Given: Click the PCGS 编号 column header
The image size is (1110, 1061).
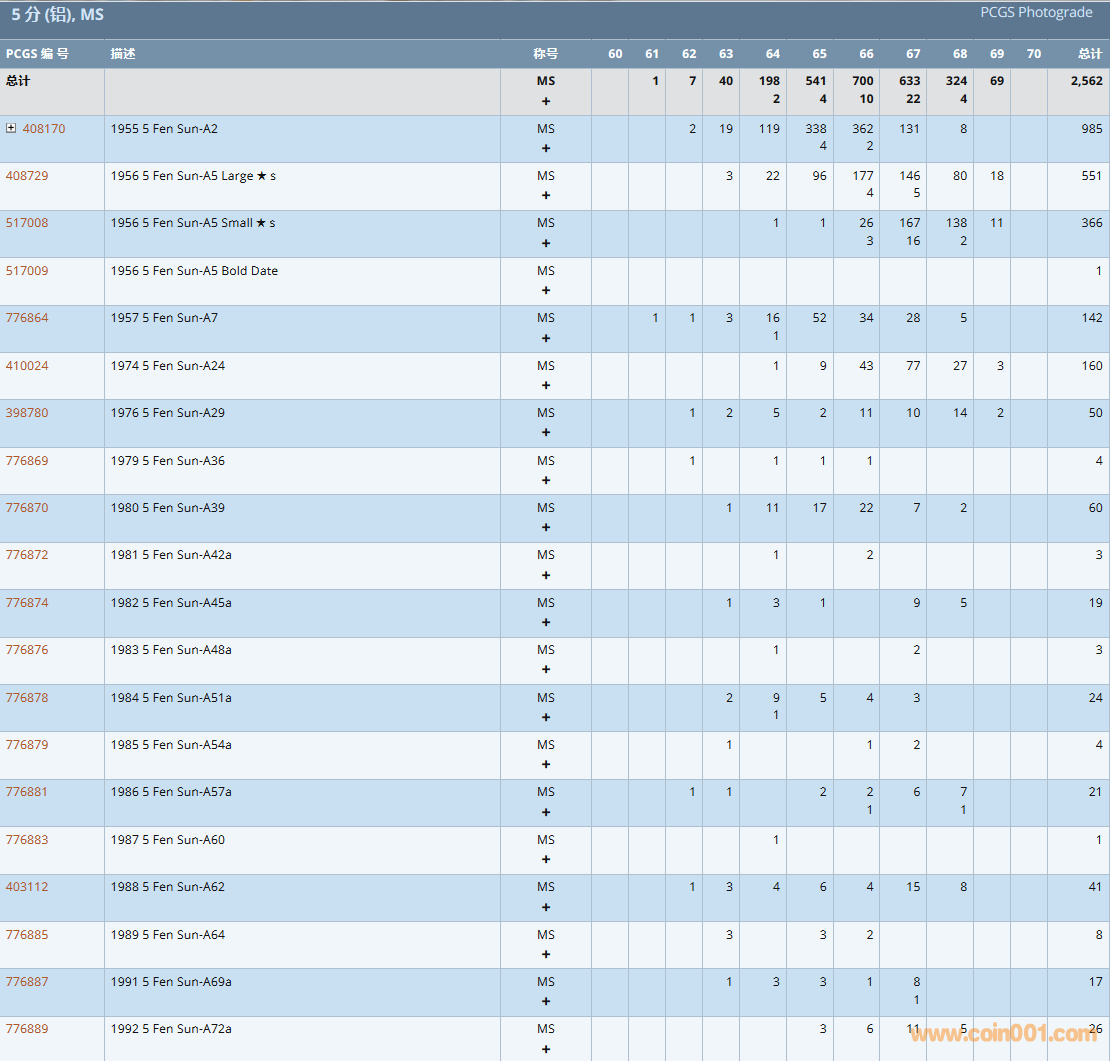Looking at the screenshot, I should pos(37,54).
